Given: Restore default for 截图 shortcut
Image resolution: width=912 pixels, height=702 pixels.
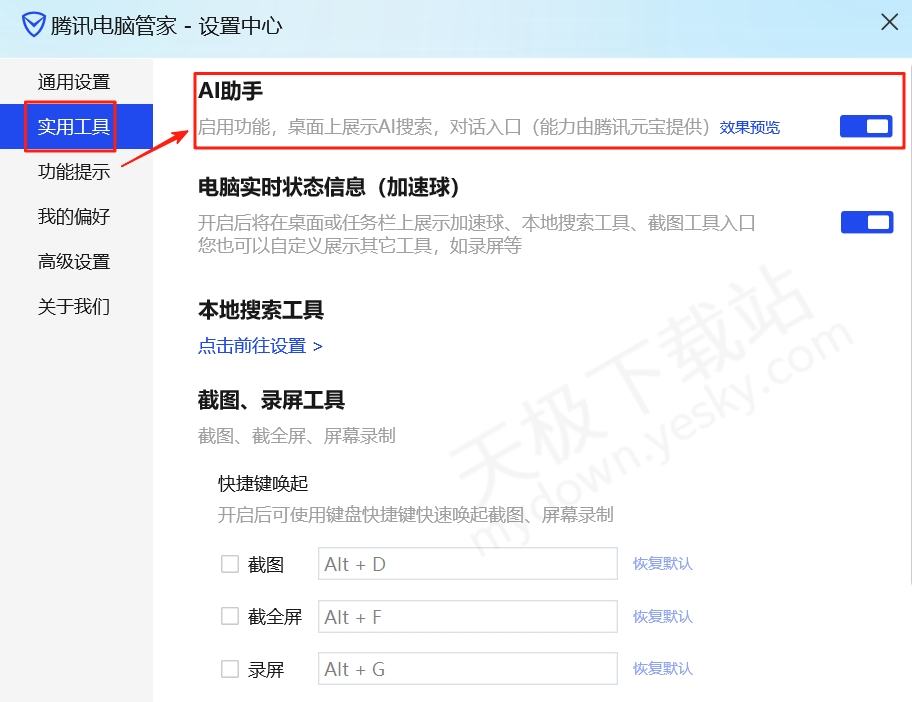Looking at the screenshot, I should 662,564.
